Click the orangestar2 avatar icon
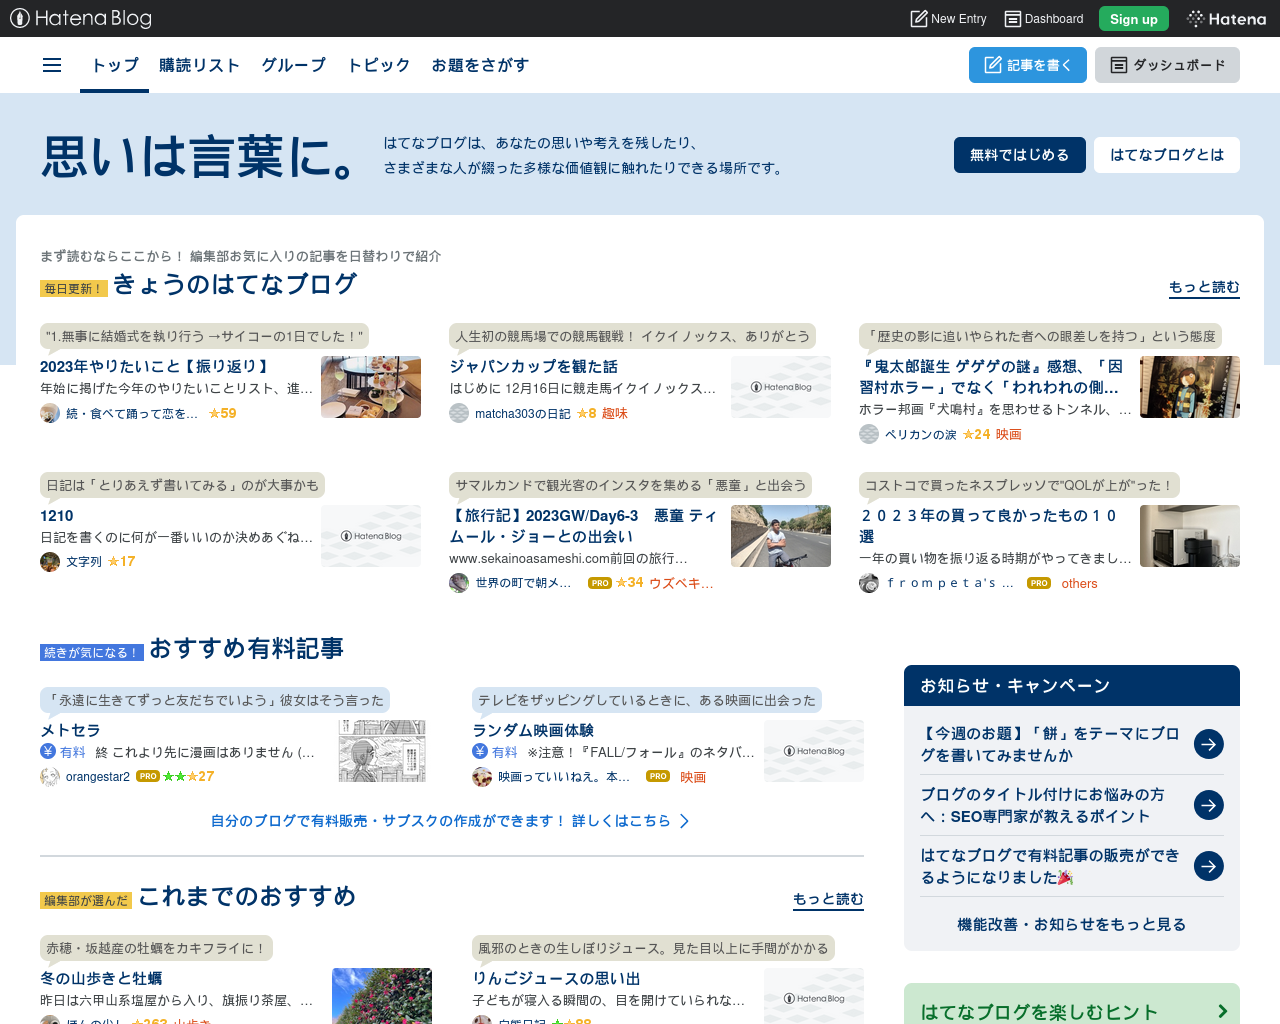Screen dimensions: 1280x1024 coord(50,777)
